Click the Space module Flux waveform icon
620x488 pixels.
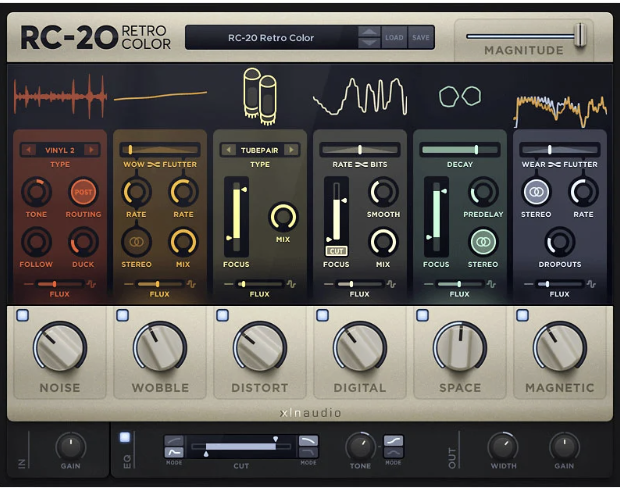coord(491,284)
